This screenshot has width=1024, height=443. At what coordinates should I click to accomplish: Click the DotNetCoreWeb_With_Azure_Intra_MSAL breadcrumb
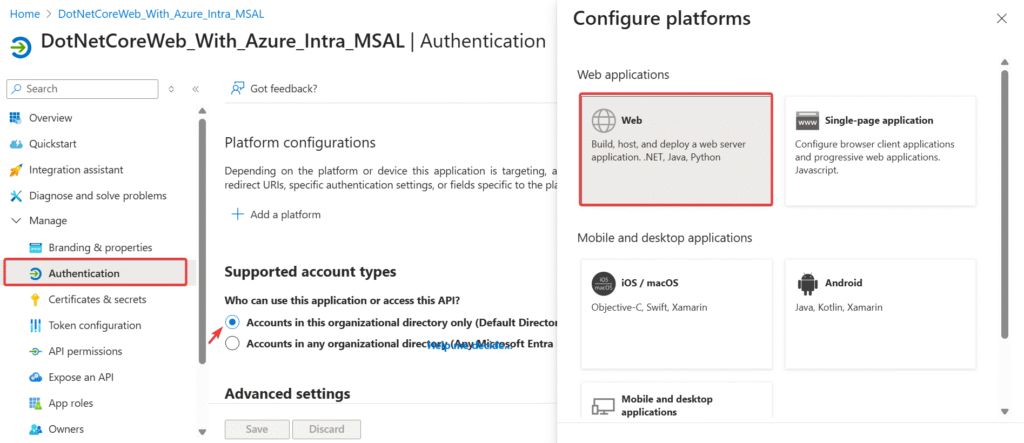click(161, 13)
